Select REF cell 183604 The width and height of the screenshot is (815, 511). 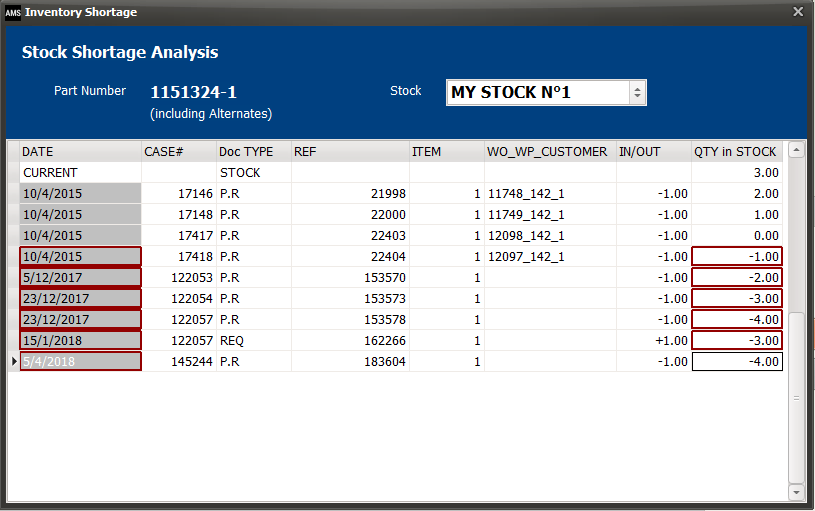pyautogui.click(x=350, y=361)
